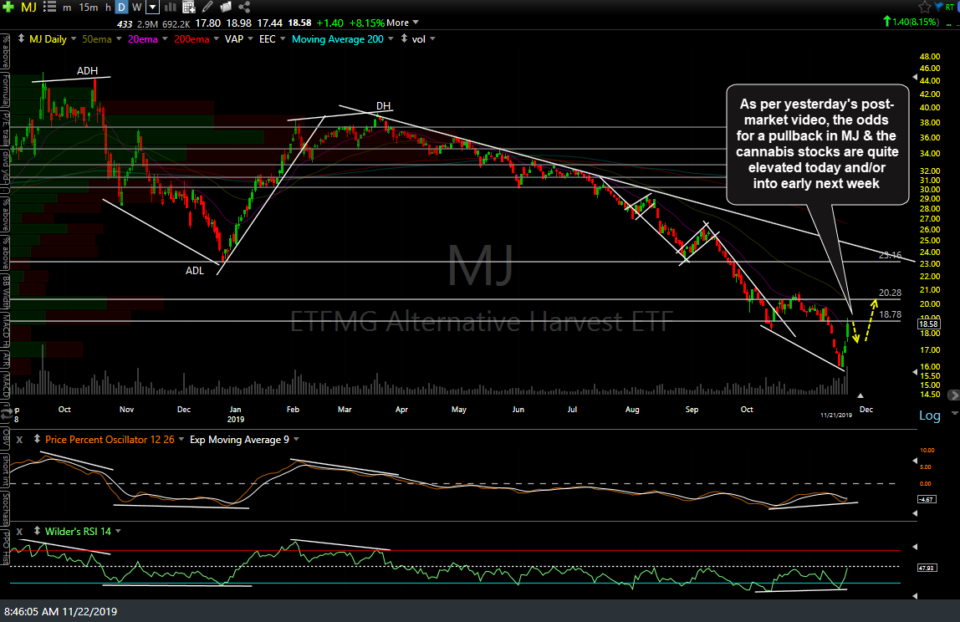Switch to the W weekly timeframe
The height and width of the screenshot is (622, 960).
(x=136, y=8)
